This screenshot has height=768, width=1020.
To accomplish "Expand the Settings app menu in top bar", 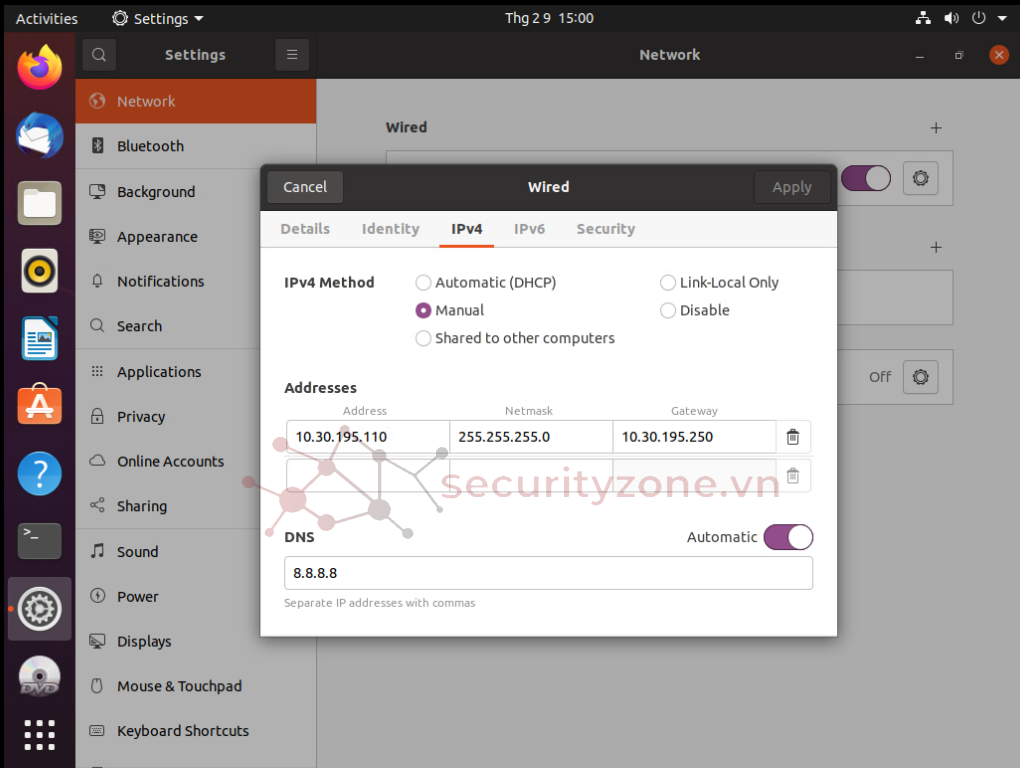I will click(x=158, y=18).
